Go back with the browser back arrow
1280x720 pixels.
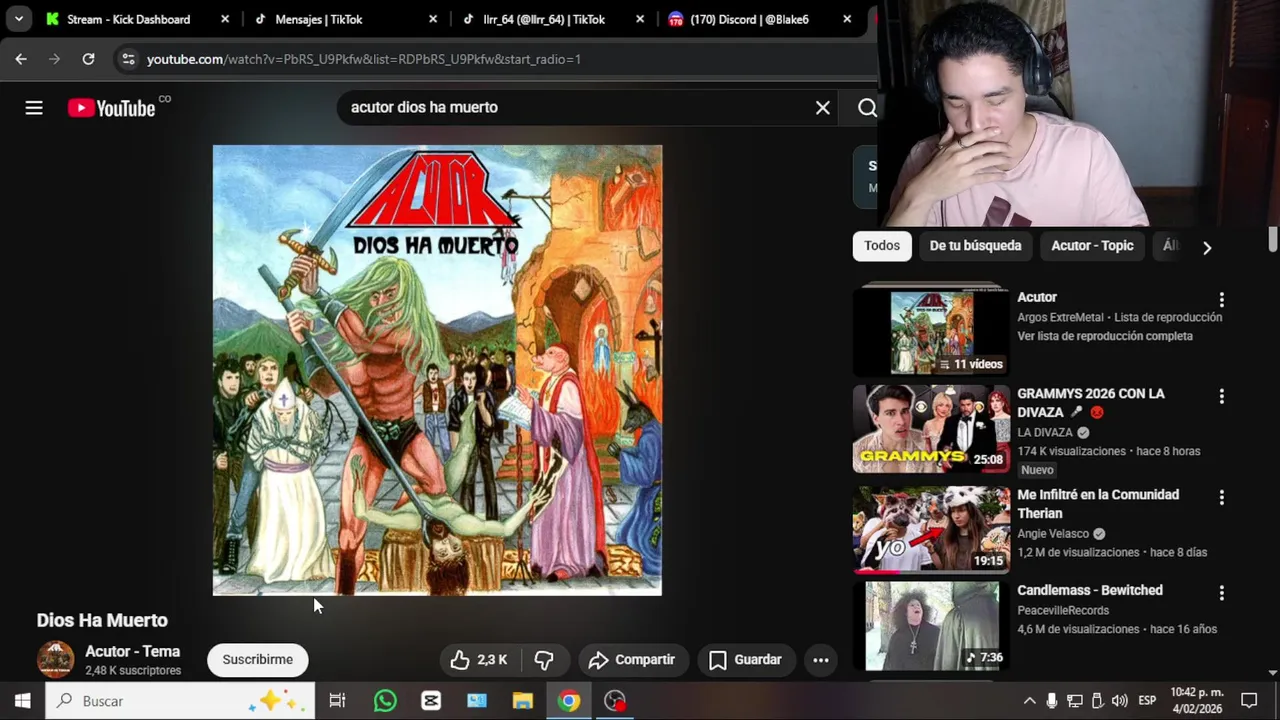(x=21, y=59)
